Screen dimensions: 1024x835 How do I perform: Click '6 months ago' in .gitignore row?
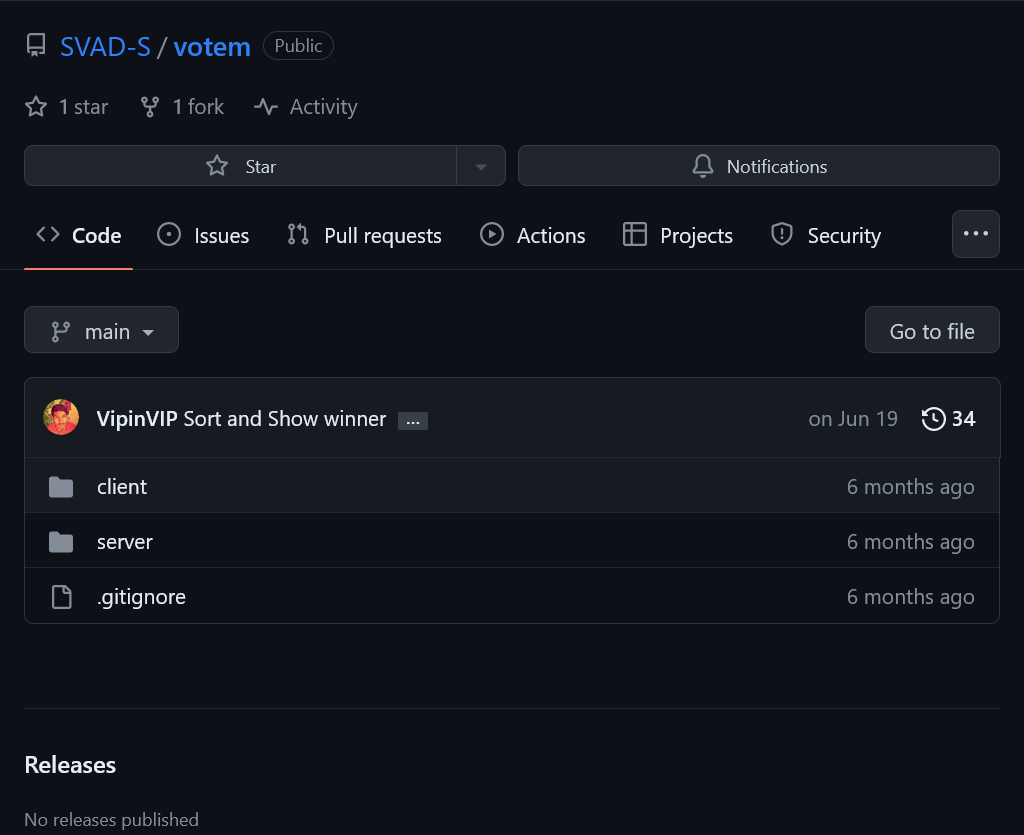[910, 596]
